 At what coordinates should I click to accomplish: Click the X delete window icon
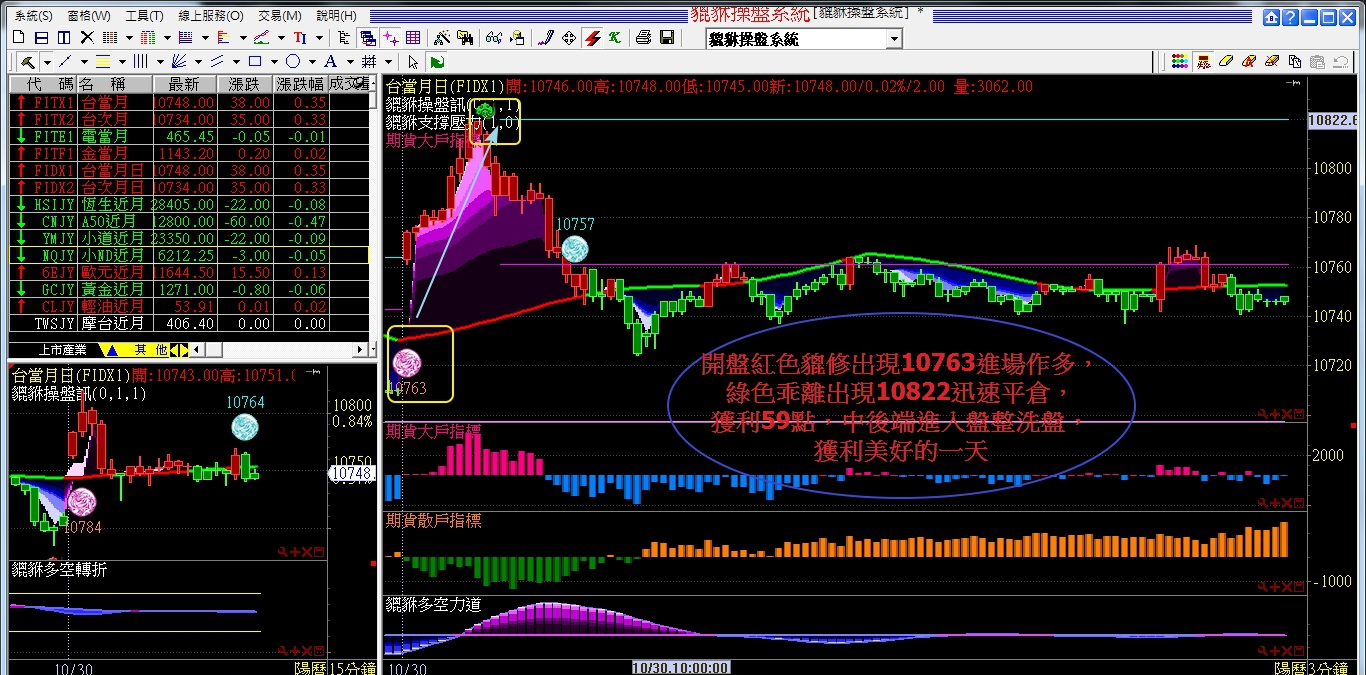pos(87,37)
